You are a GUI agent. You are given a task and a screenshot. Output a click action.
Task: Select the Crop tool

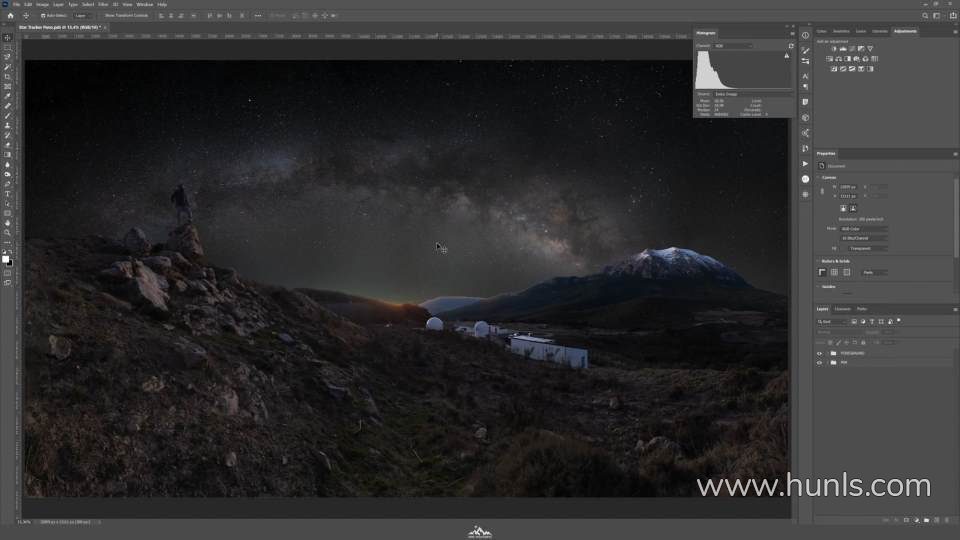click(x=7, y=77)
